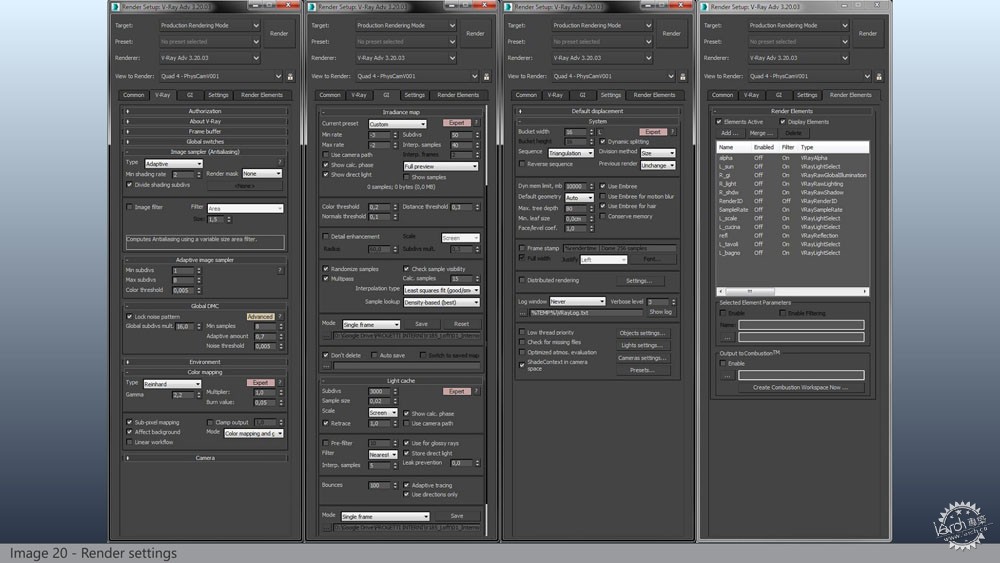1000x563 pixels.
Task: Open Sample lookup dropdown Density-based
Action: click(x=441, y=302)
